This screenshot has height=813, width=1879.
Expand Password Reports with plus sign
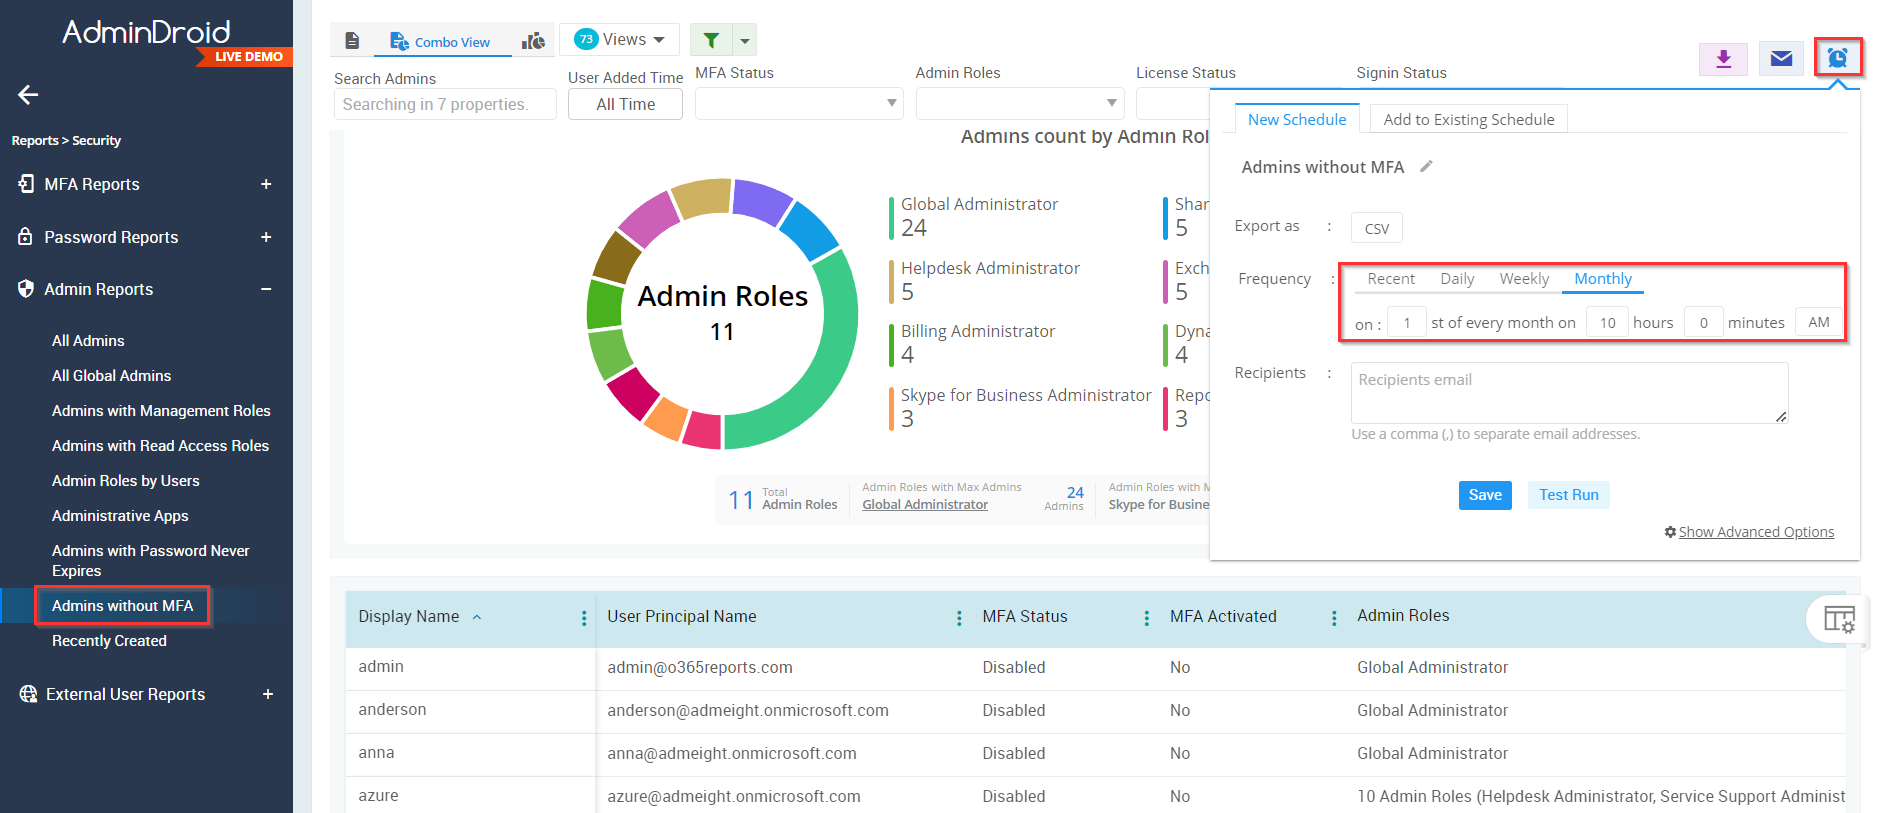(266, 237)
